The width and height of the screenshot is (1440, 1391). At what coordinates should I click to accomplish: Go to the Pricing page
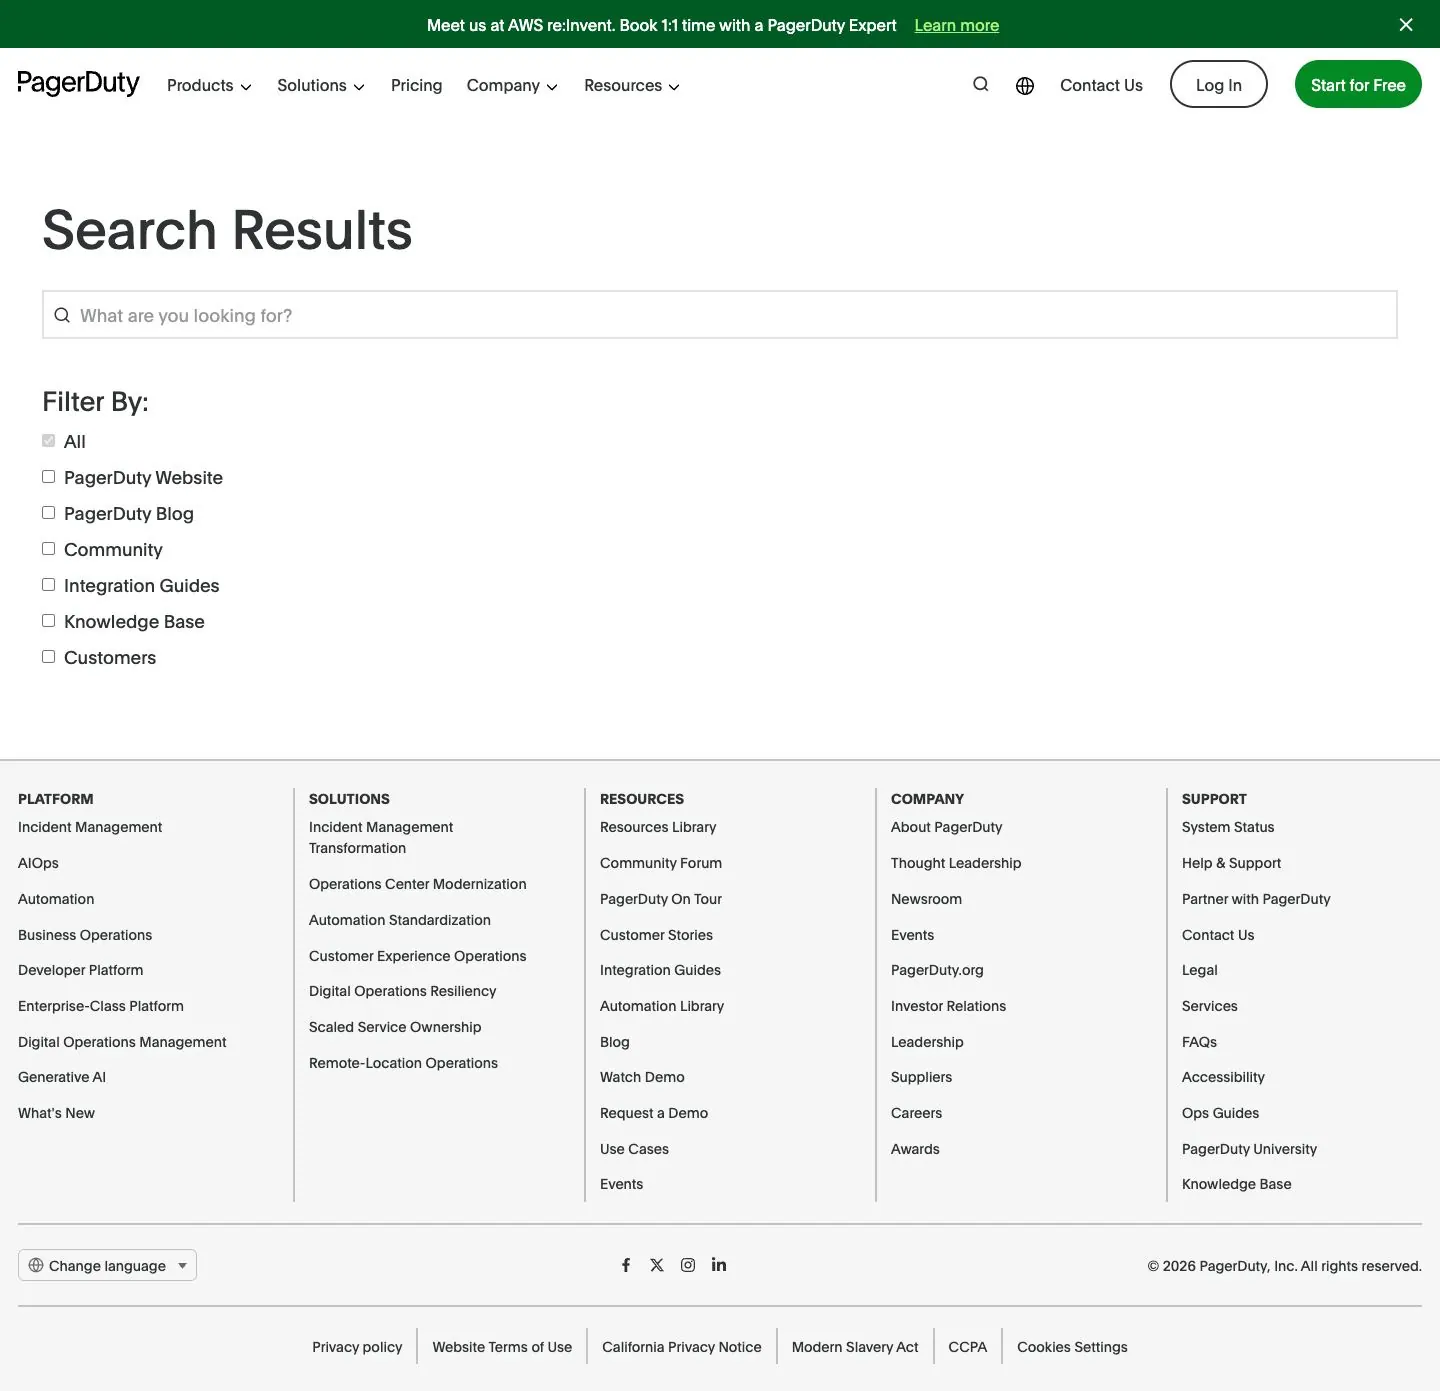(x=416, y=86)
